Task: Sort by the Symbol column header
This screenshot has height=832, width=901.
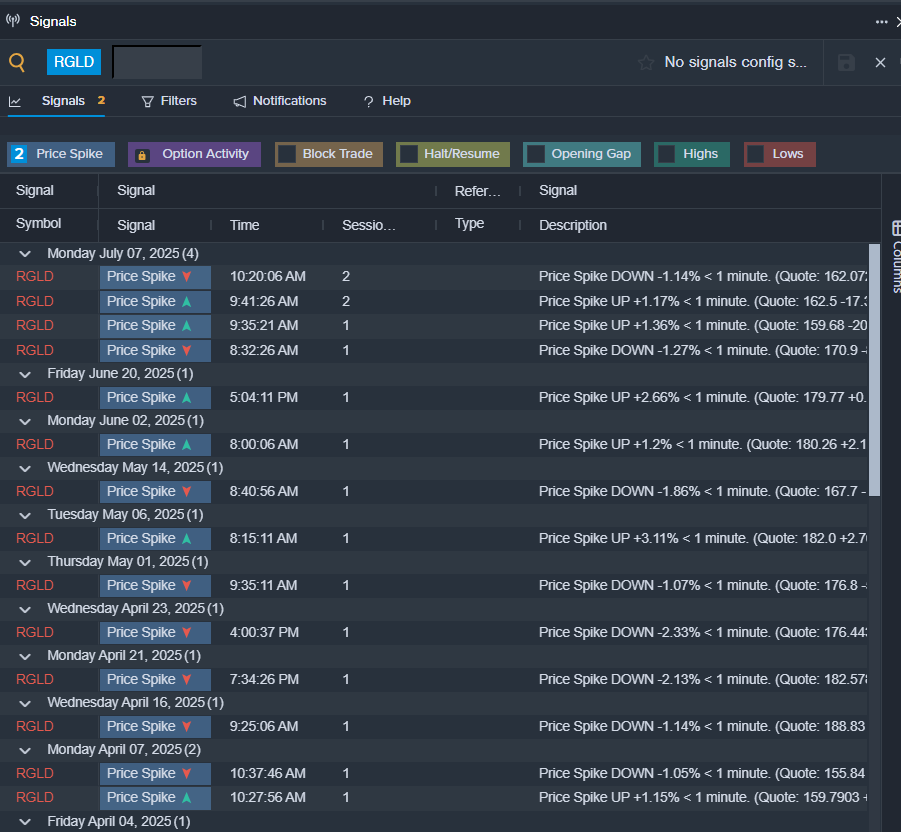Action: [x=38, y=224]
